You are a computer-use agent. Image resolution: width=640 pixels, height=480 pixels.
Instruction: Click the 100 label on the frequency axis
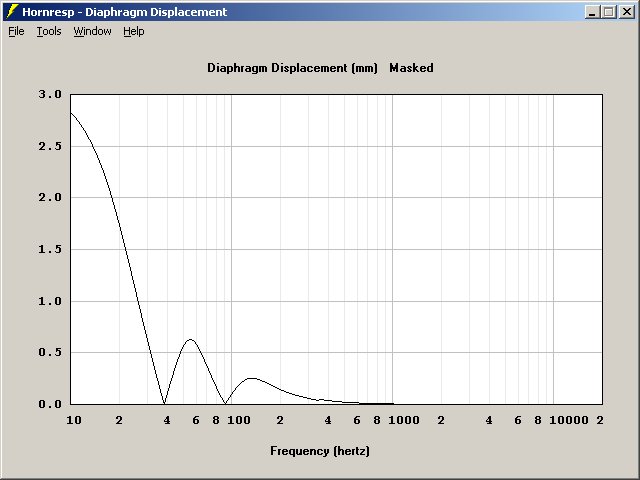[x=239, y=420]
